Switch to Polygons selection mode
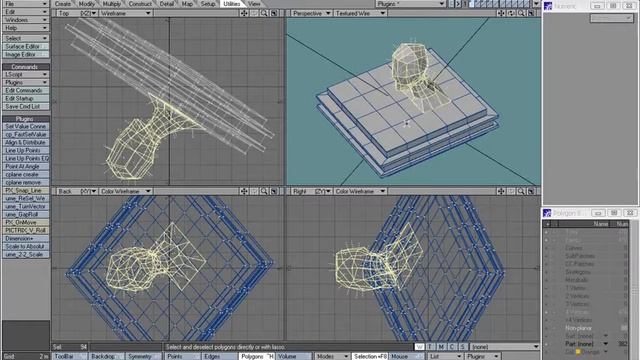The image size is (640, 360). pyautogui.click(x=257, y=356)
